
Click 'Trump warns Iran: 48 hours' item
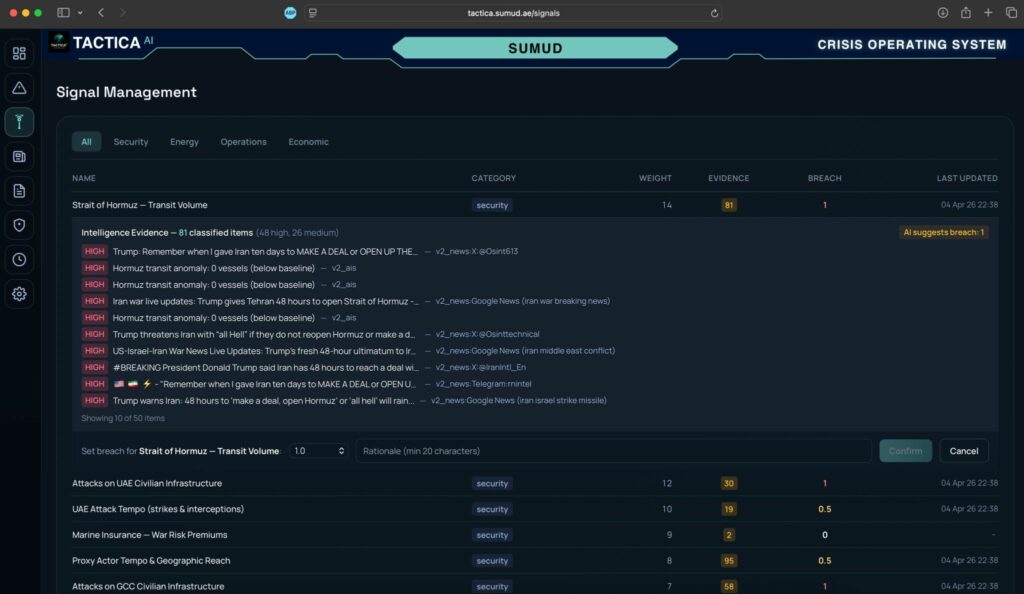click(x=344, y=401)
